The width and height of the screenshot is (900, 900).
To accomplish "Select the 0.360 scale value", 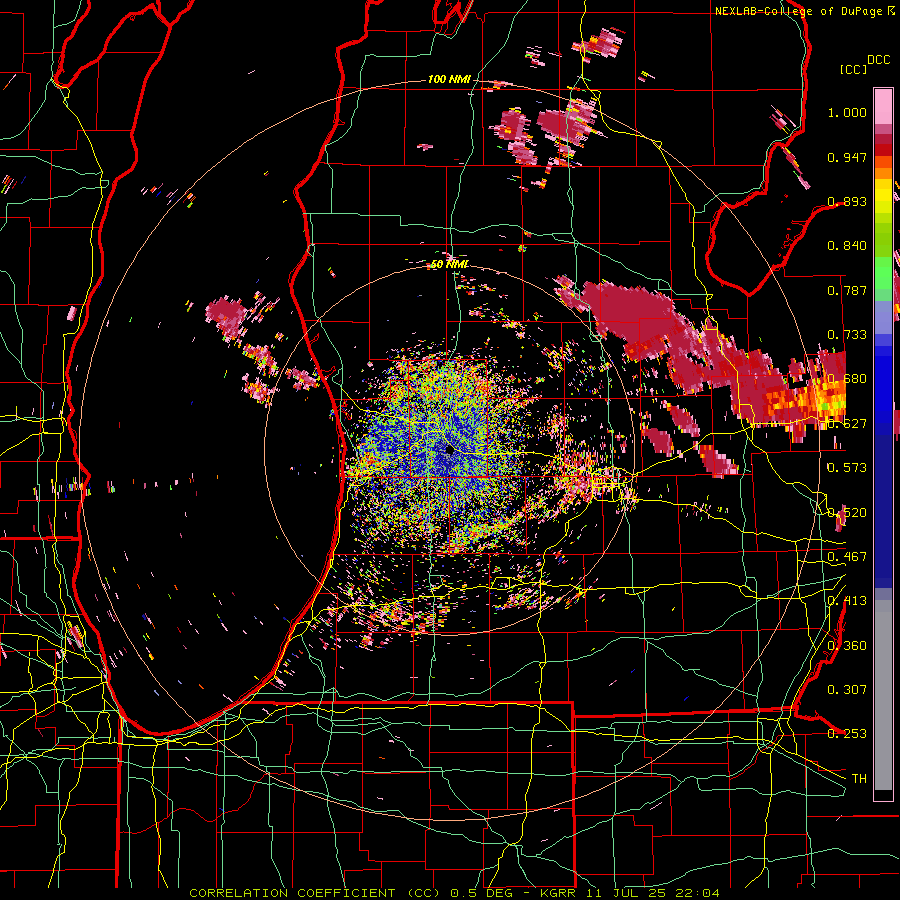I will tap(847, 646).
